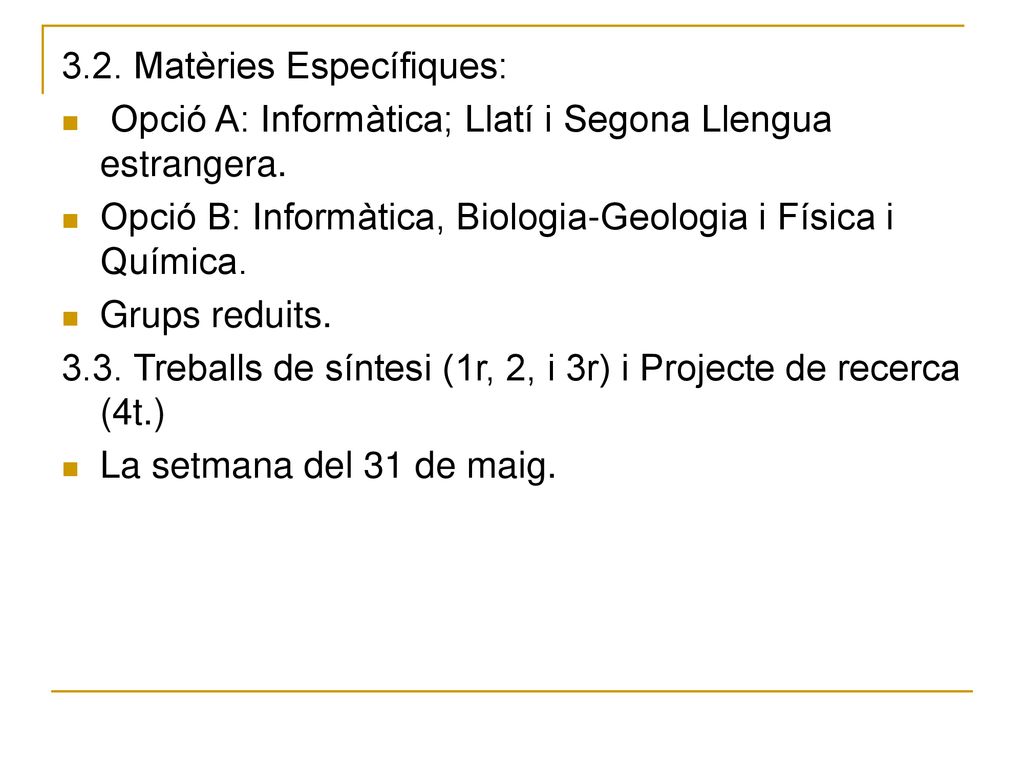Click the text 'Grups reduits.'

tap(216, 317)
